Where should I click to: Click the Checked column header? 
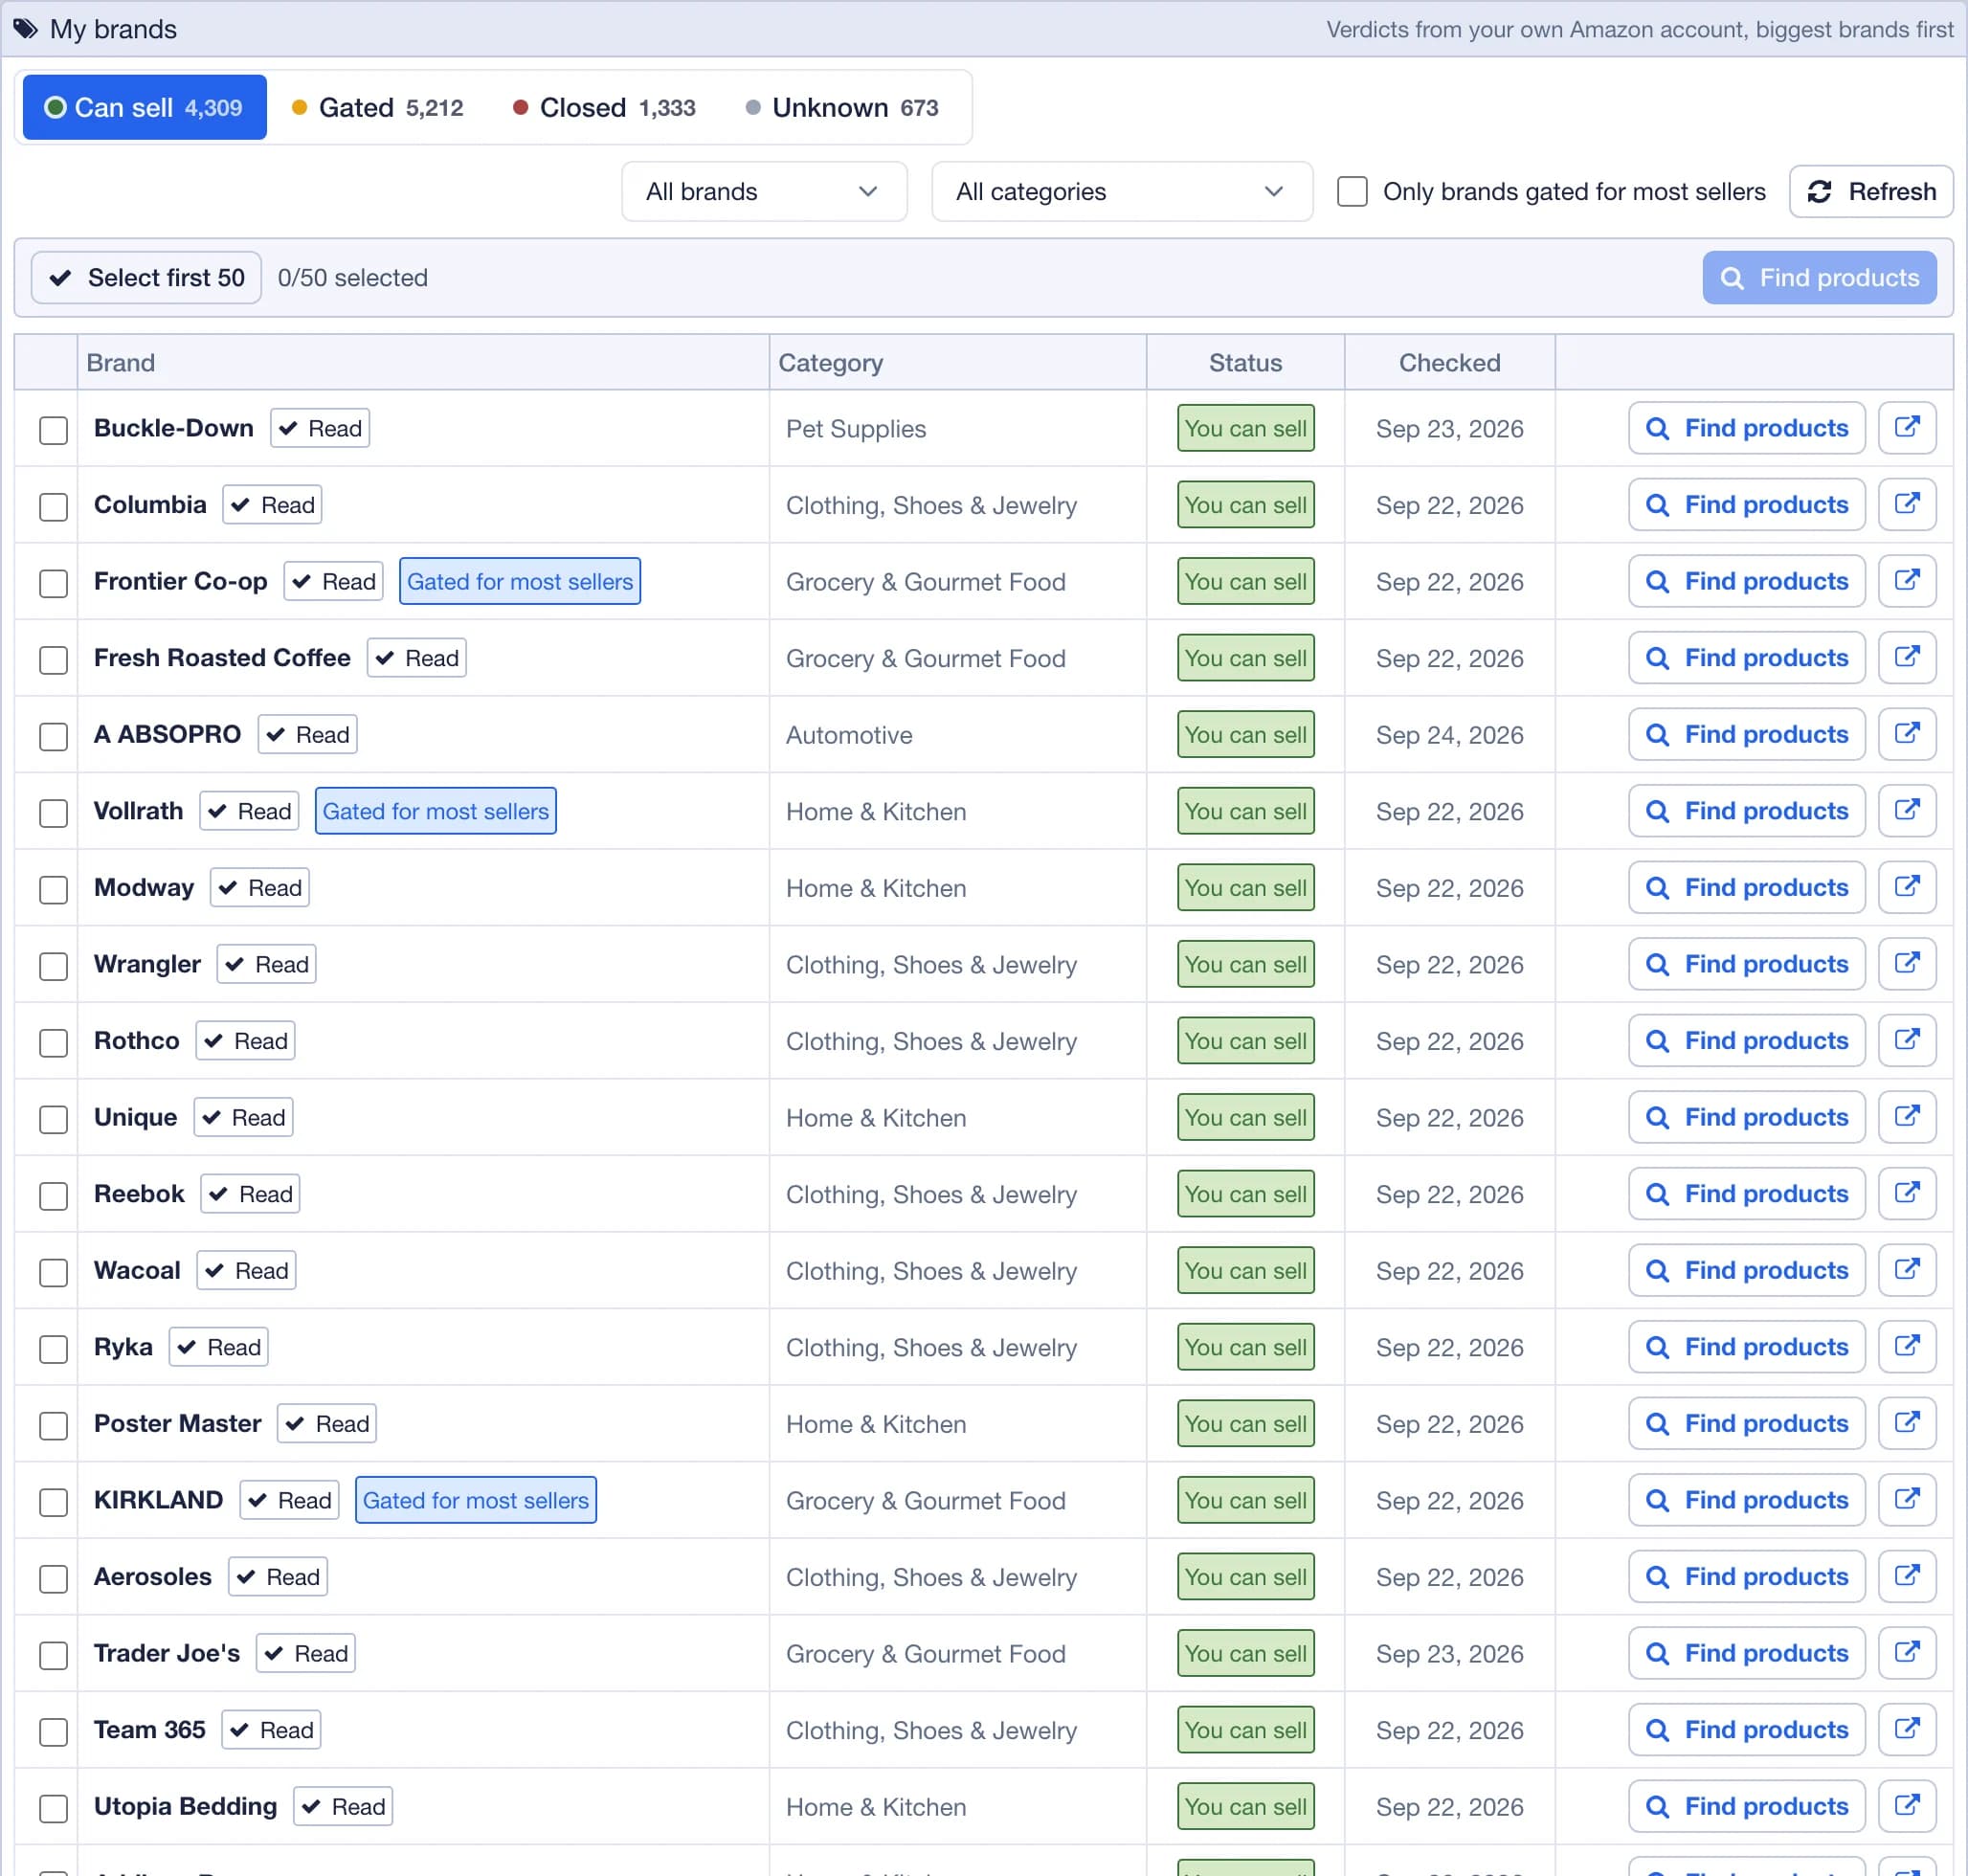tap(1449, 362)
